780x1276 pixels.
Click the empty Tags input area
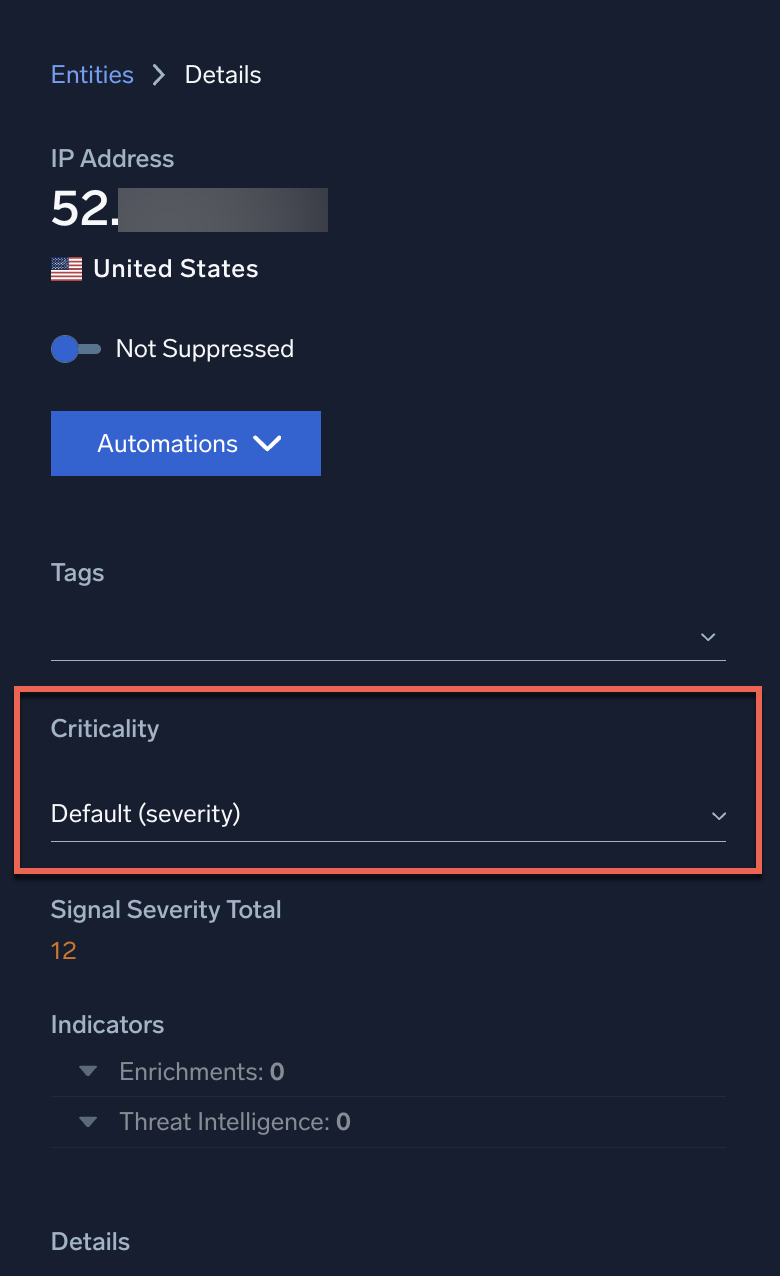point(300,640)
